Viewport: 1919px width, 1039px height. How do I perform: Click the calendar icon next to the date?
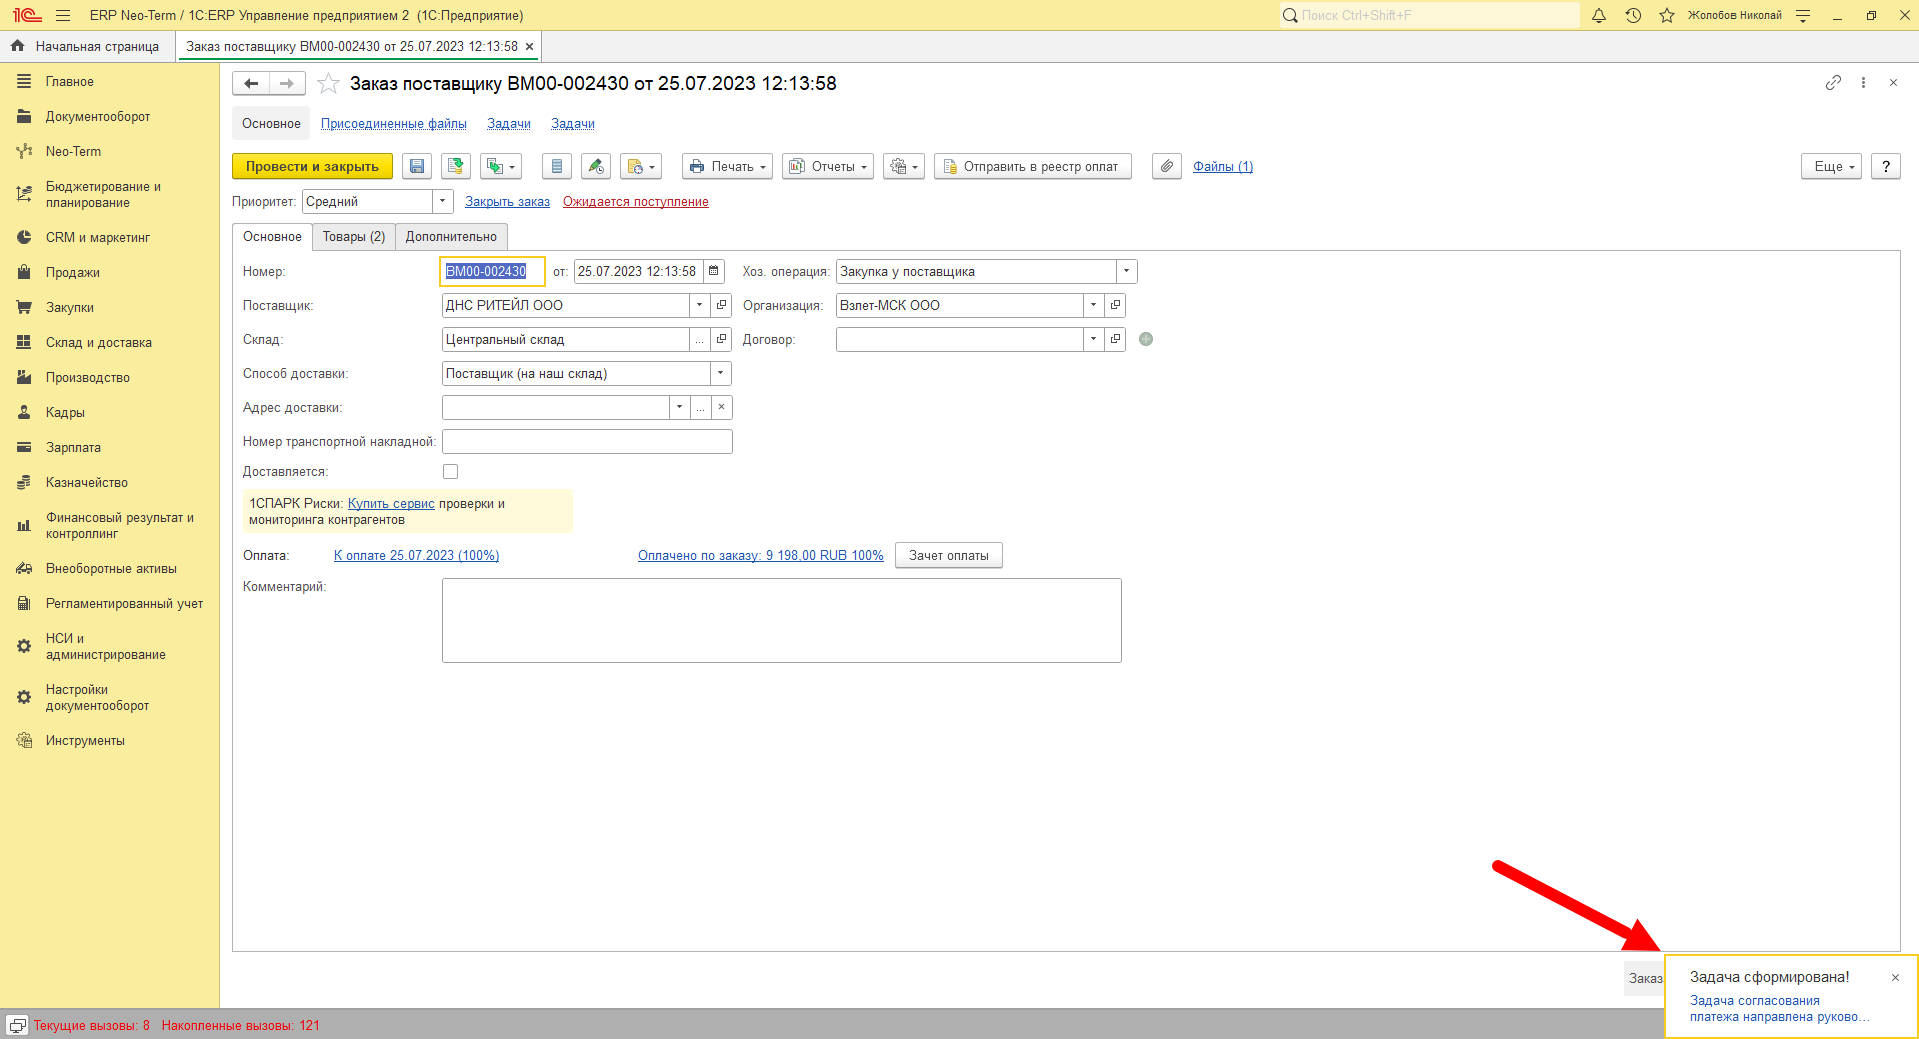pos(714,271)
